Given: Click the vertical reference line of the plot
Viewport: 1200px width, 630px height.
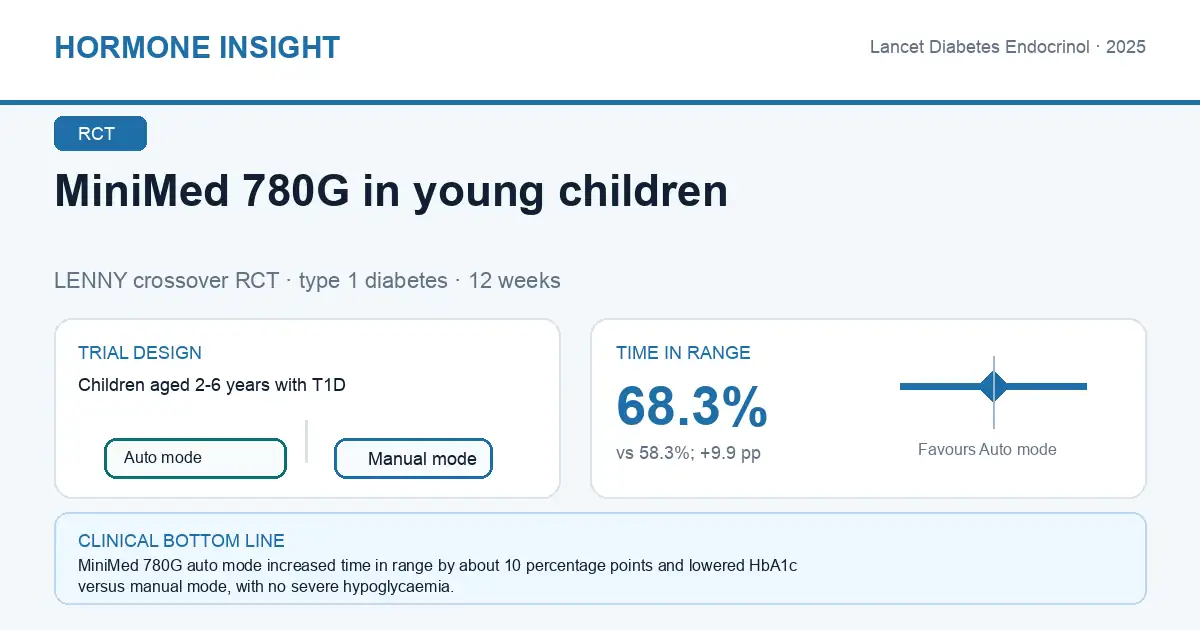Looking at the screenshot, I should coord(993,392).
